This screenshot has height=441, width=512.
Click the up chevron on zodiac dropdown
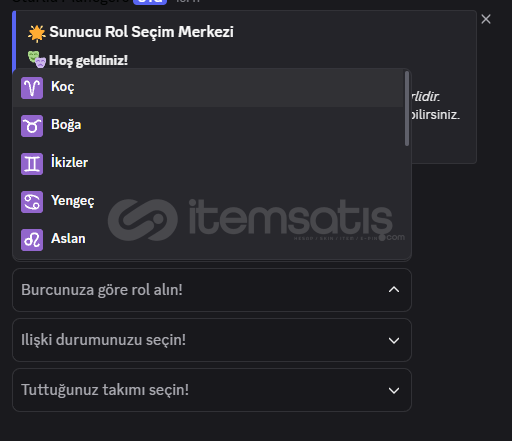(x=394, y=290)
